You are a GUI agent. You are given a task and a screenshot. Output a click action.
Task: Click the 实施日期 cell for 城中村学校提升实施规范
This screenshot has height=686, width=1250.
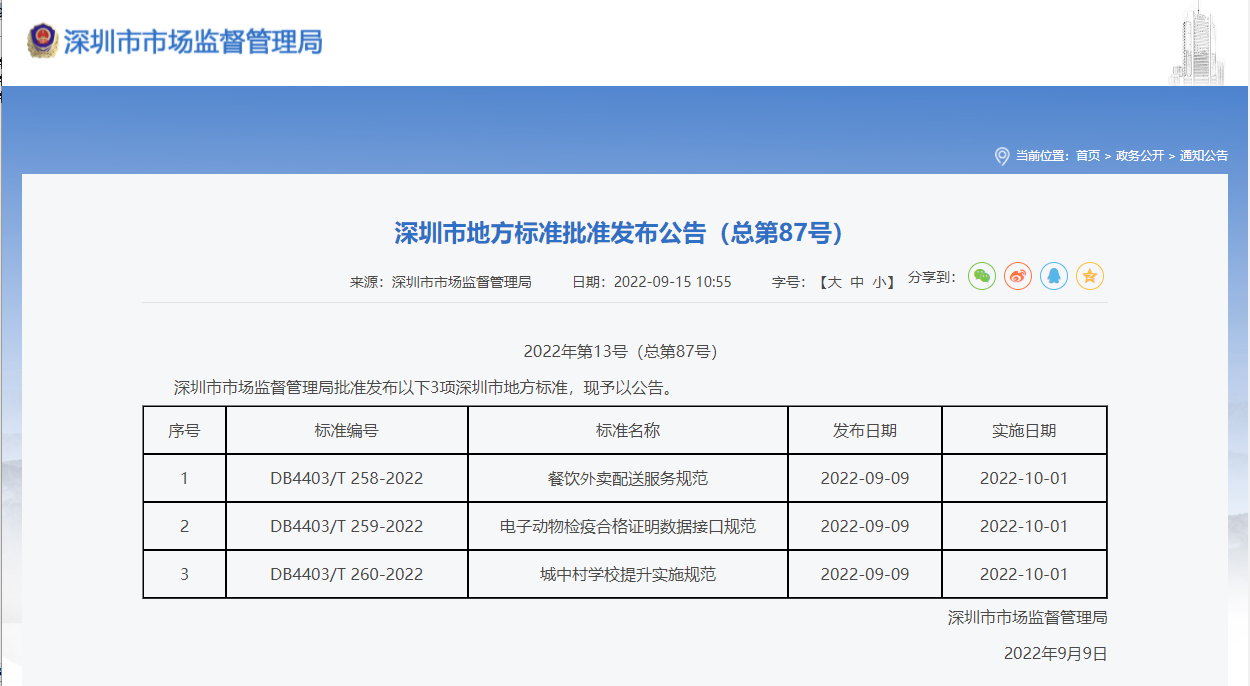1024,574
